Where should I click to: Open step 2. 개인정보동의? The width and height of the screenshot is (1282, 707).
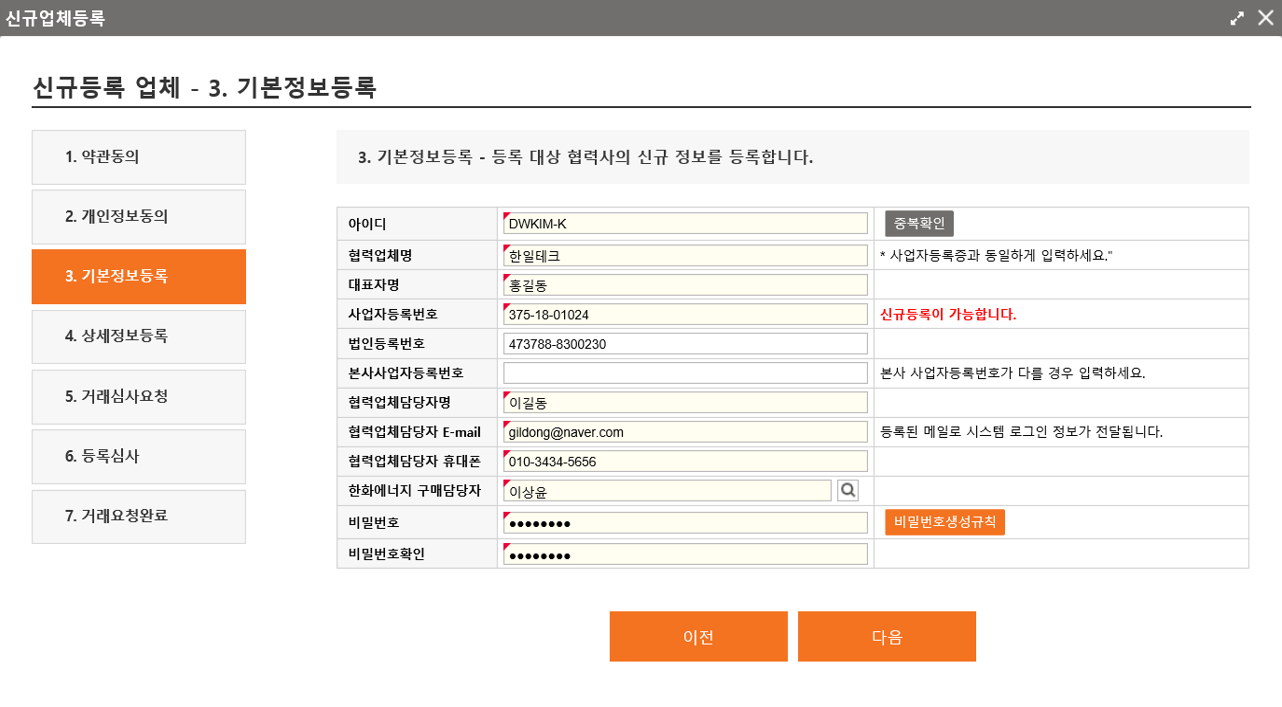tap(138, 217)
